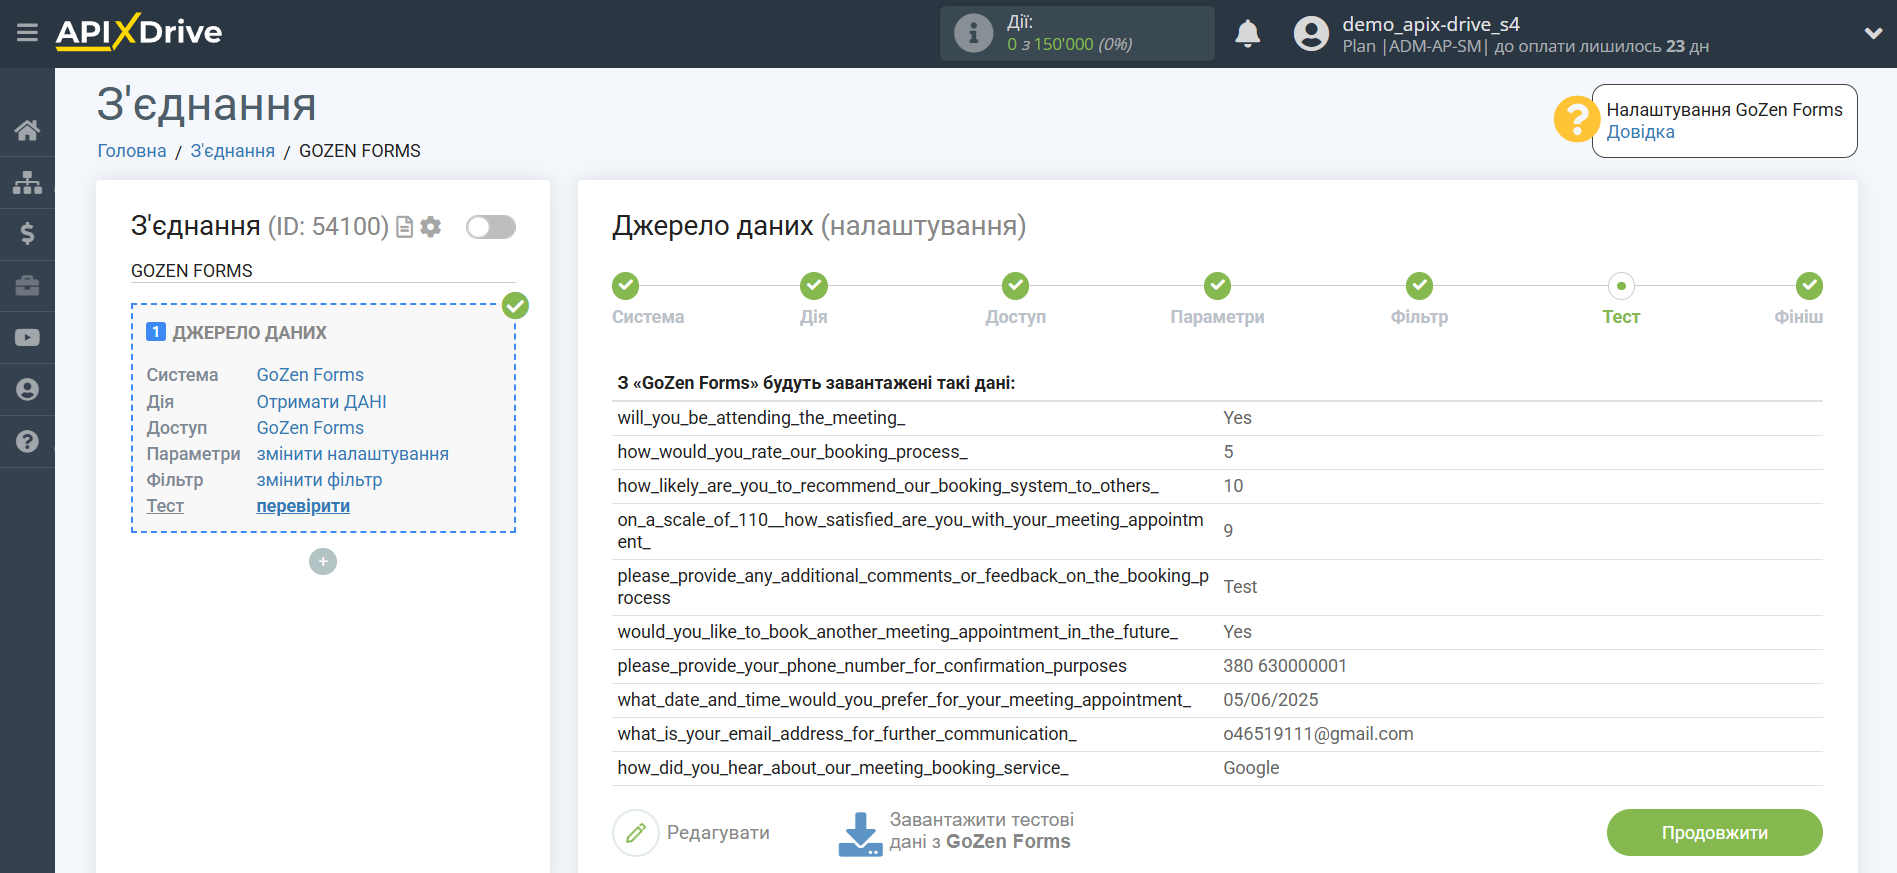This screenshot has width=1897, height=873.
Task: Open the Довідка help link
Action: 1640,132
